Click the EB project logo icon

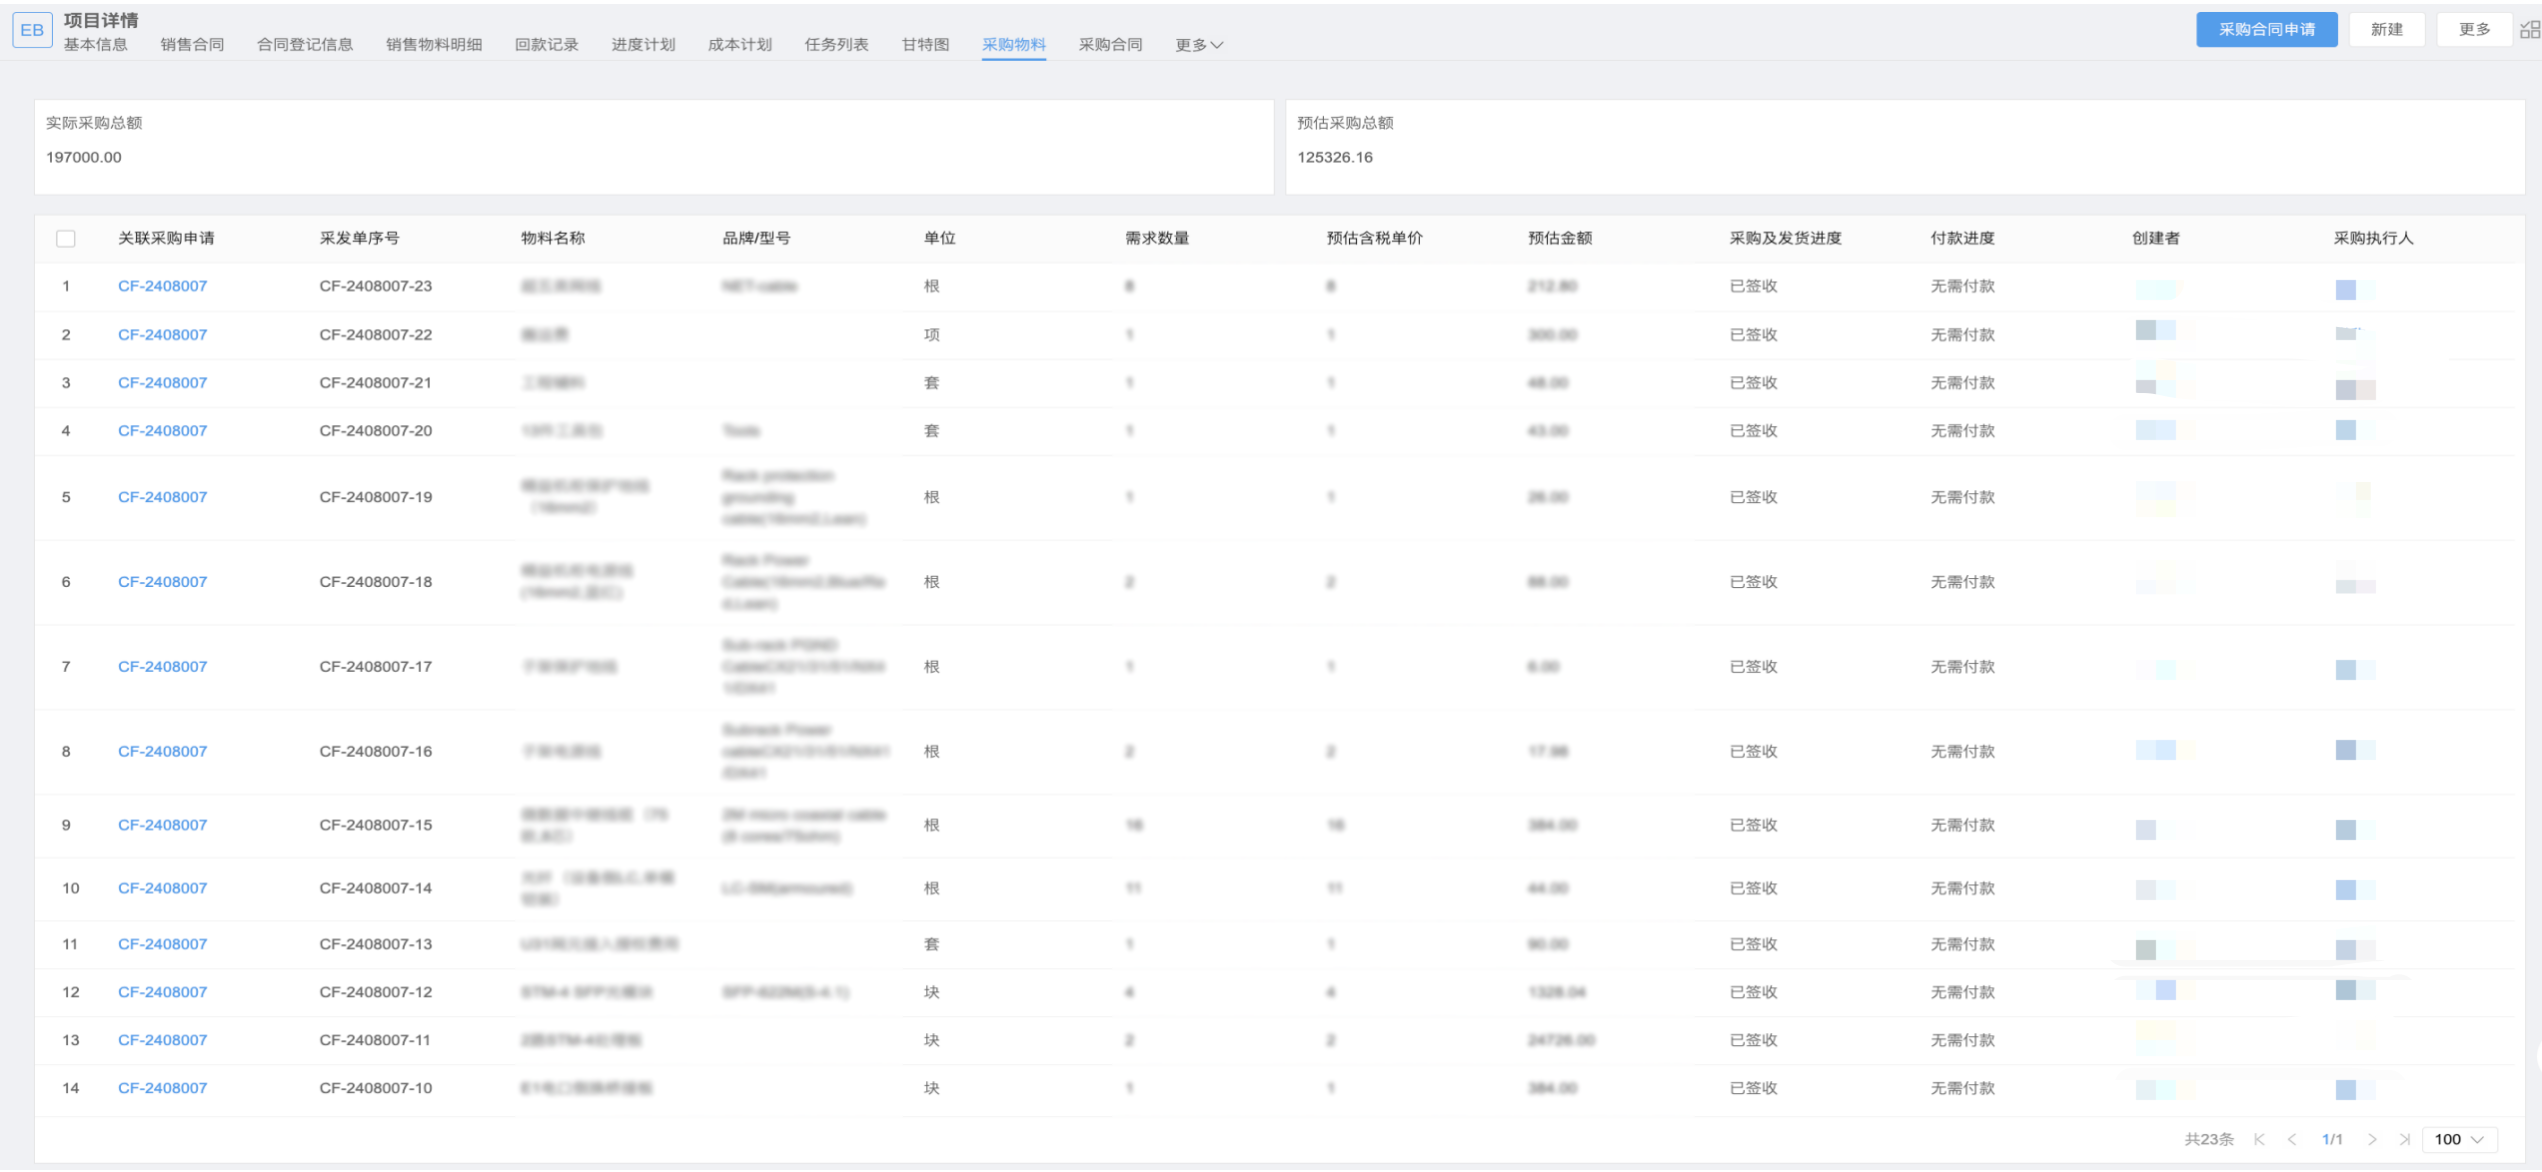(32, 30)
